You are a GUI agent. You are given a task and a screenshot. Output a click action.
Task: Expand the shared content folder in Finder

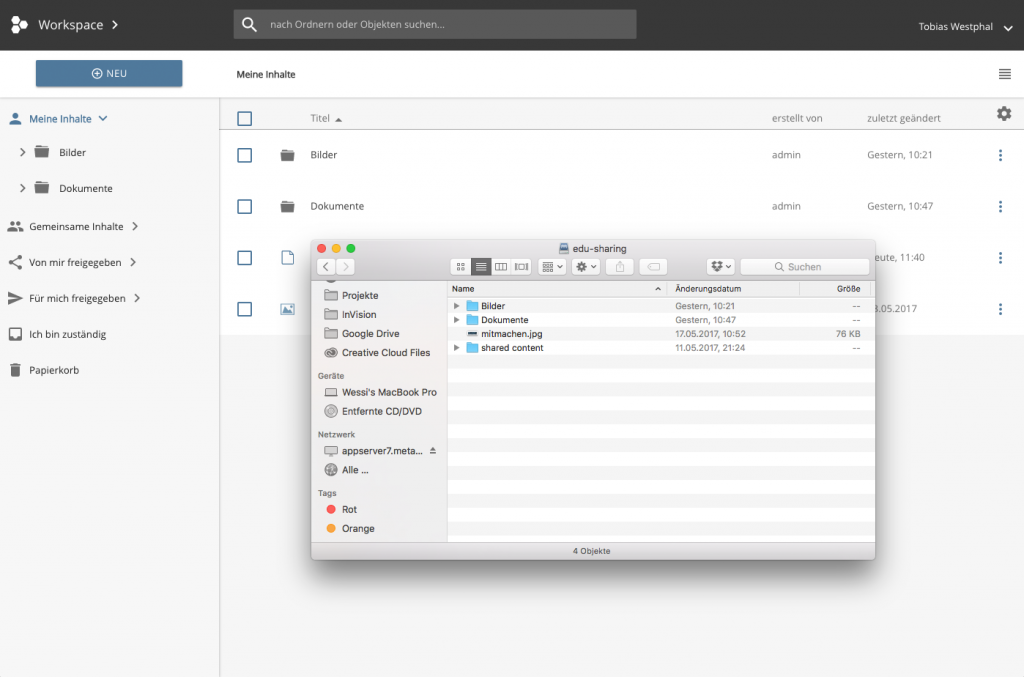458,347
